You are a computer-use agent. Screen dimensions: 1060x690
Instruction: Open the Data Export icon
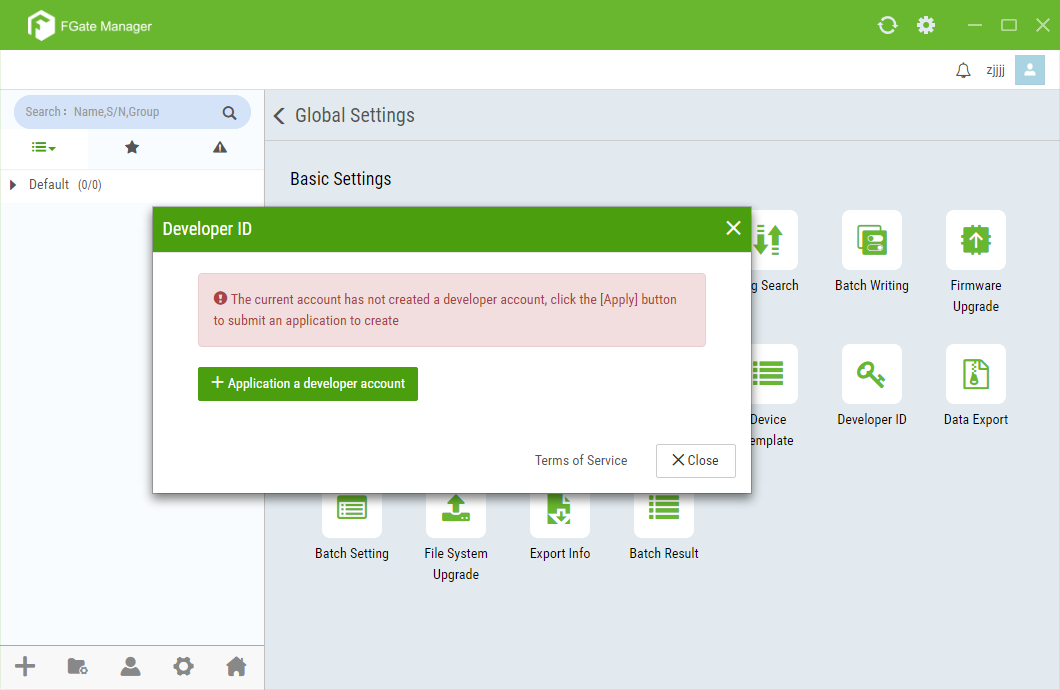975,374
